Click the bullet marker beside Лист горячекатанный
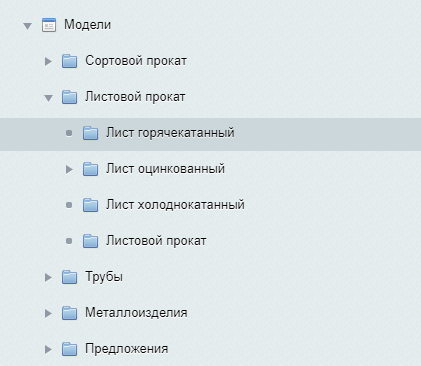The image size is (421, 366). pos(69,133)
